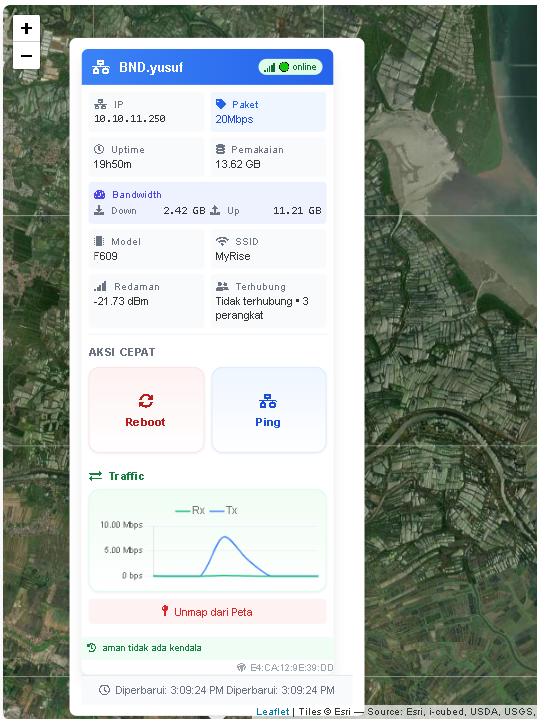Image resolution: width=537 pixels, height=719 pixels.
Task: Click the Ping network icon
Action: pos(268,401)
